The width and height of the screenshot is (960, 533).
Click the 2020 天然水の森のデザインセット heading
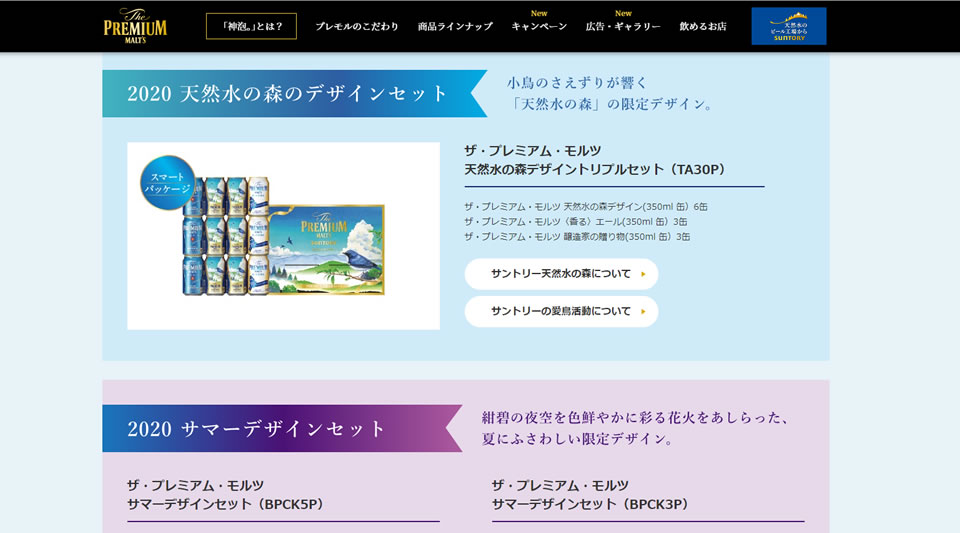coord(287,94)
